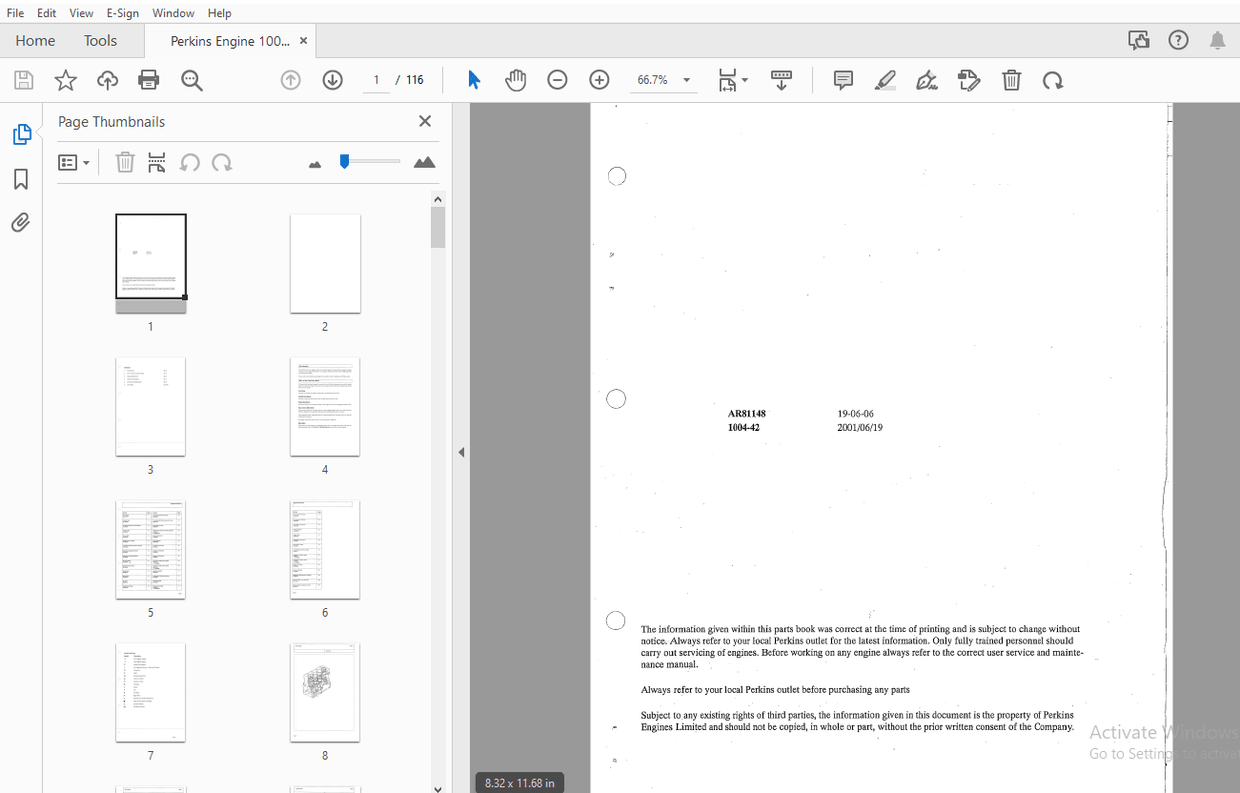Click the Print file icon
The height and width of the screenshot is (793, 1240).
pos(149,81)
